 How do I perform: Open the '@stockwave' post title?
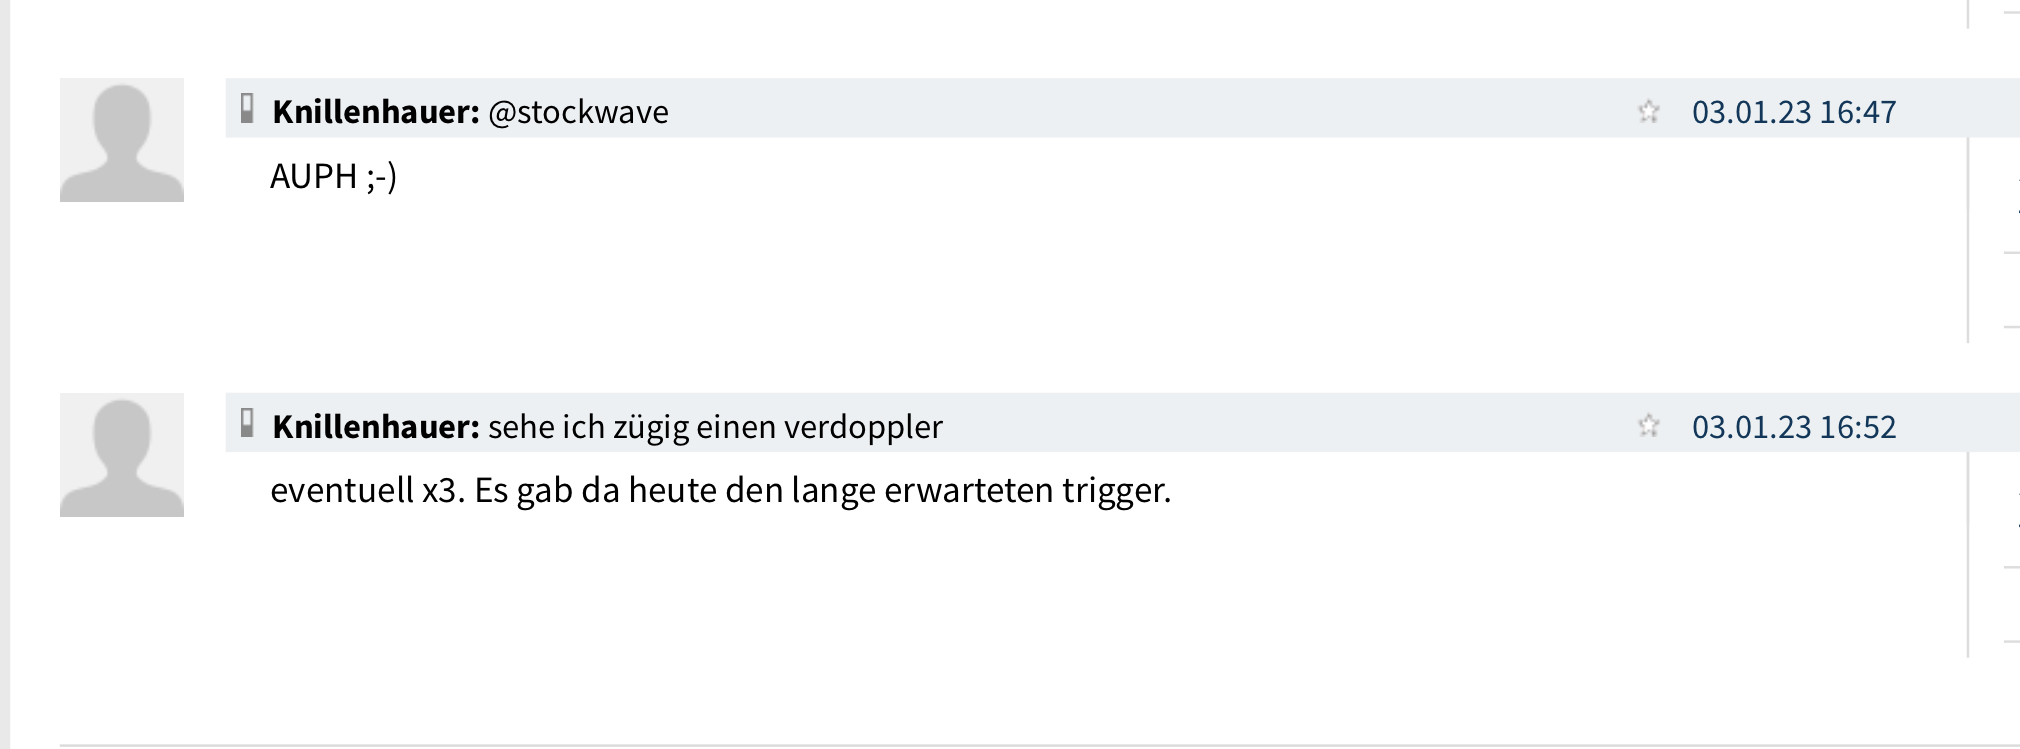point(578,112)
